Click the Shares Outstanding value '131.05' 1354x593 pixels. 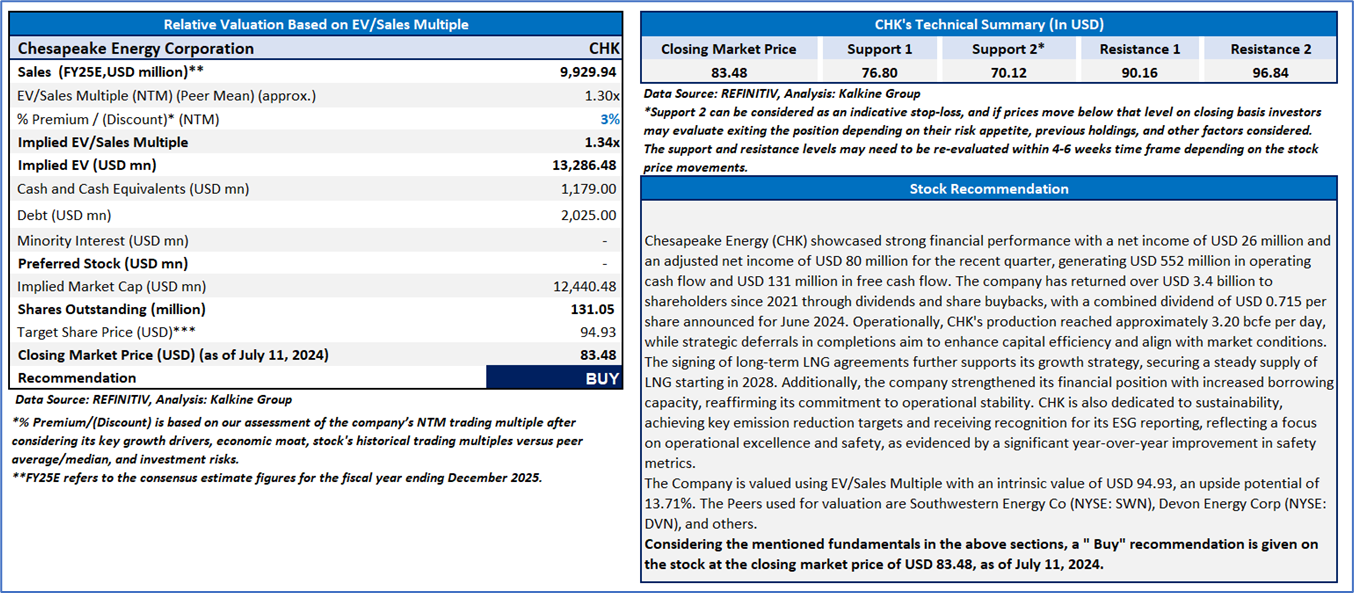click(x=593, y=309)
